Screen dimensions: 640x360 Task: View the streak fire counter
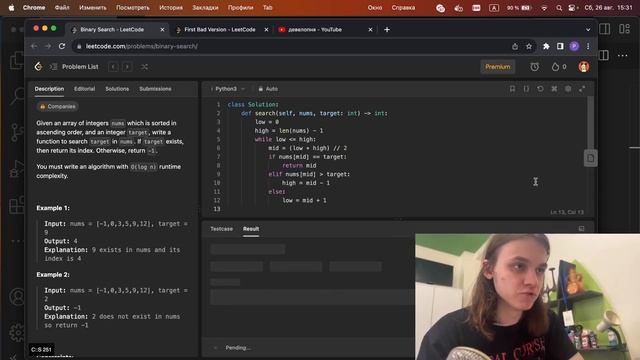click(x=559, y=67)
